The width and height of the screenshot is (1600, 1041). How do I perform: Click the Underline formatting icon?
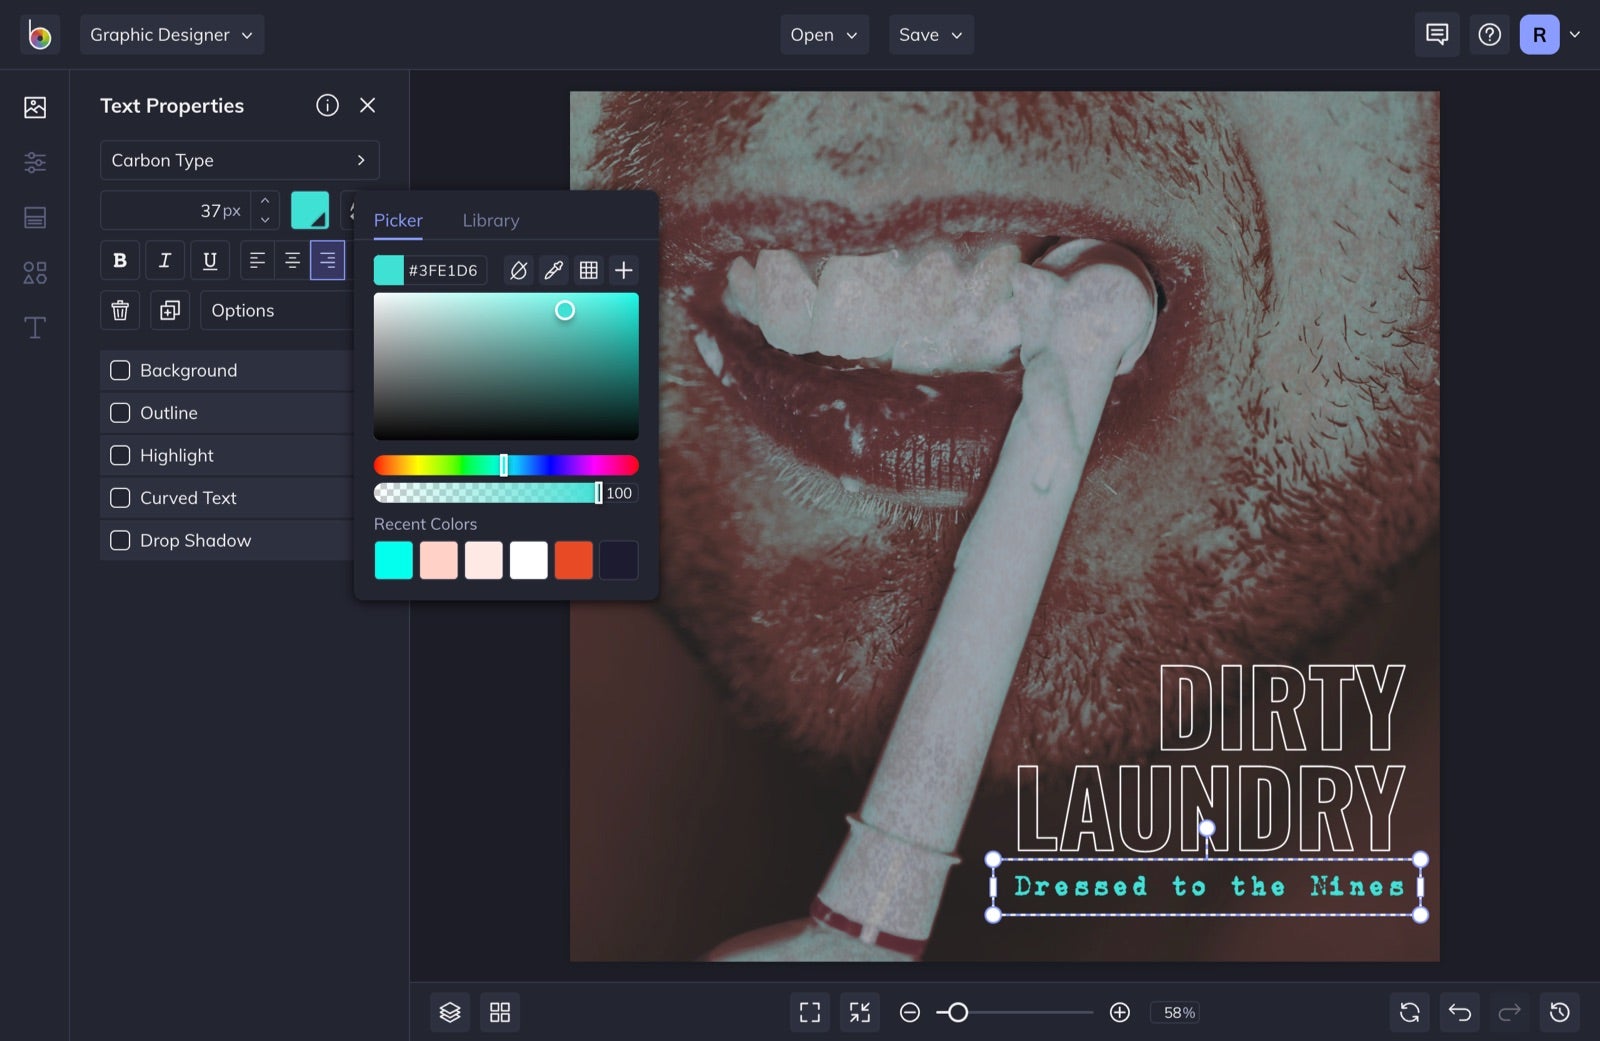pyautogui.click(x=209, y=260)
